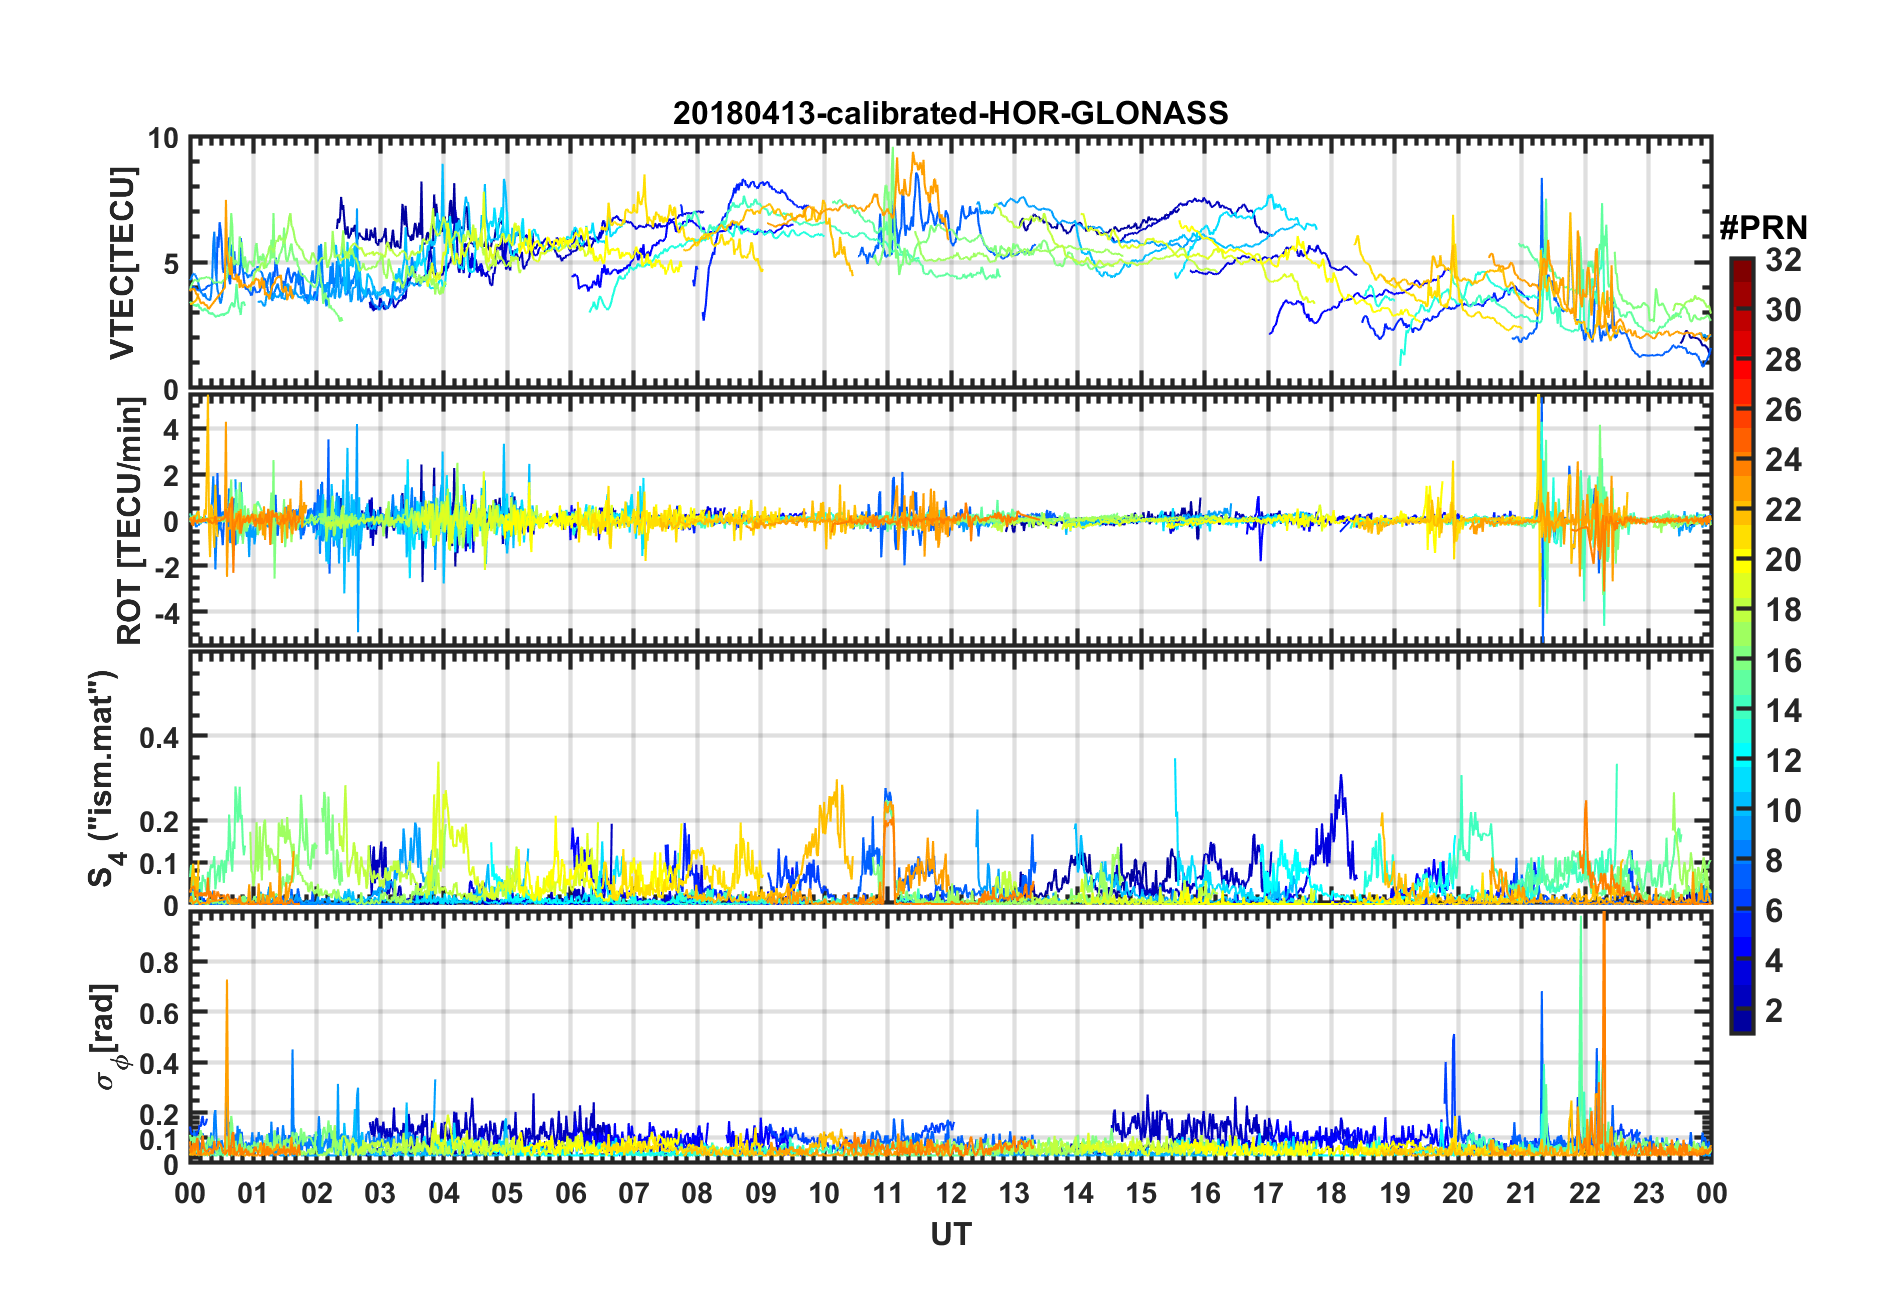Screen dimensions: 1902x1292
Task: Click the S4 ("ism.mat") axis label
Action: point(102,778)
